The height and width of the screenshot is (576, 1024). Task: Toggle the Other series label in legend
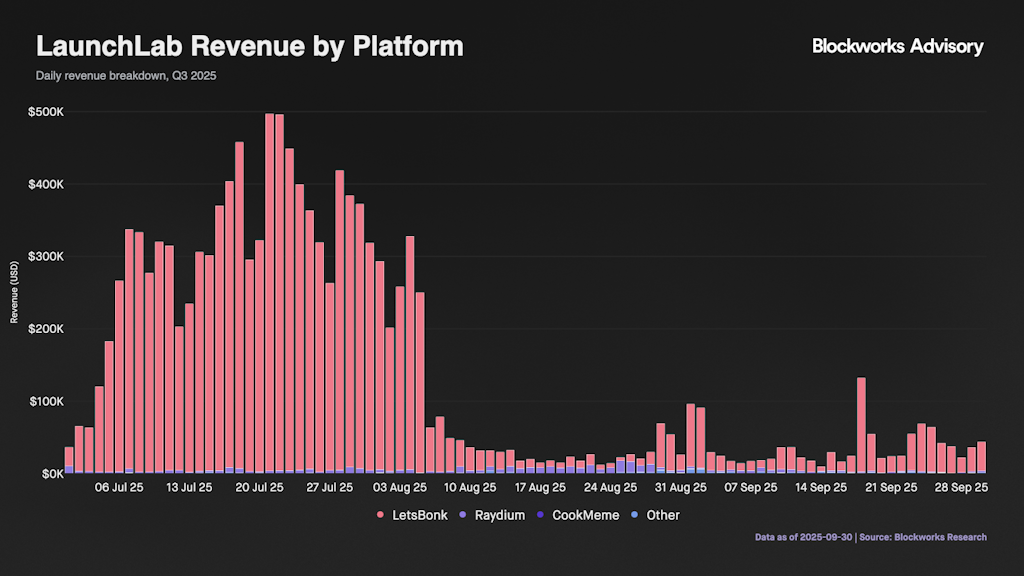(663, 515)
